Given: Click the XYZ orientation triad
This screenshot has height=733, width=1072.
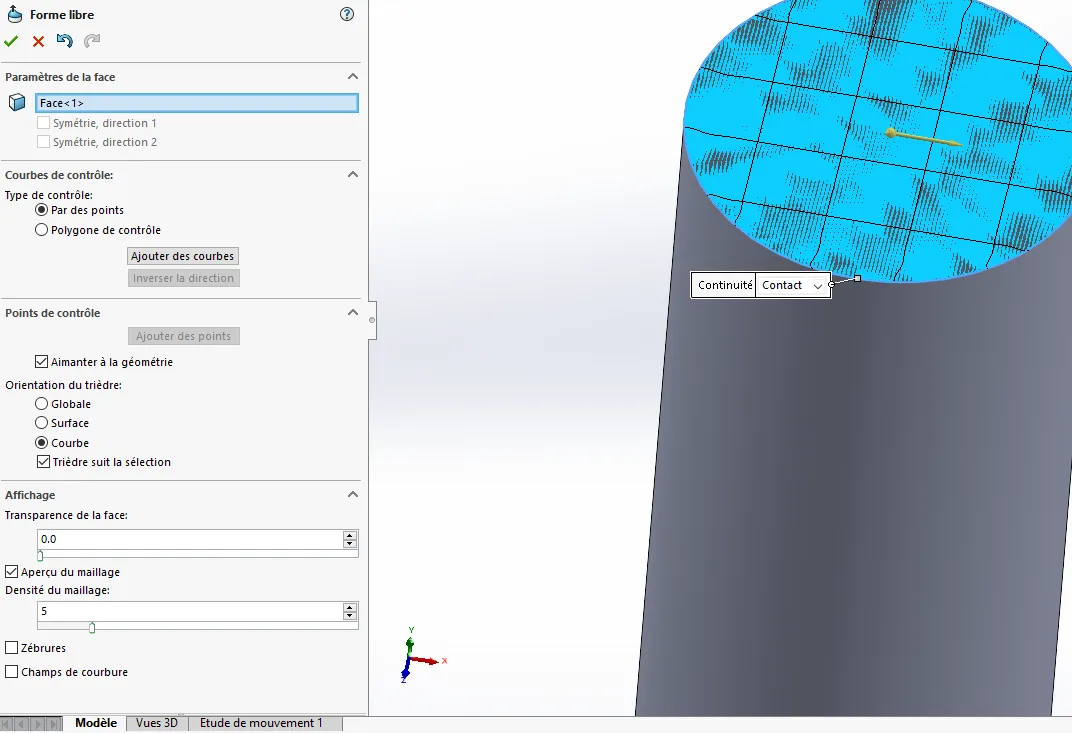Looking at the screenshot, I should 421,656.
